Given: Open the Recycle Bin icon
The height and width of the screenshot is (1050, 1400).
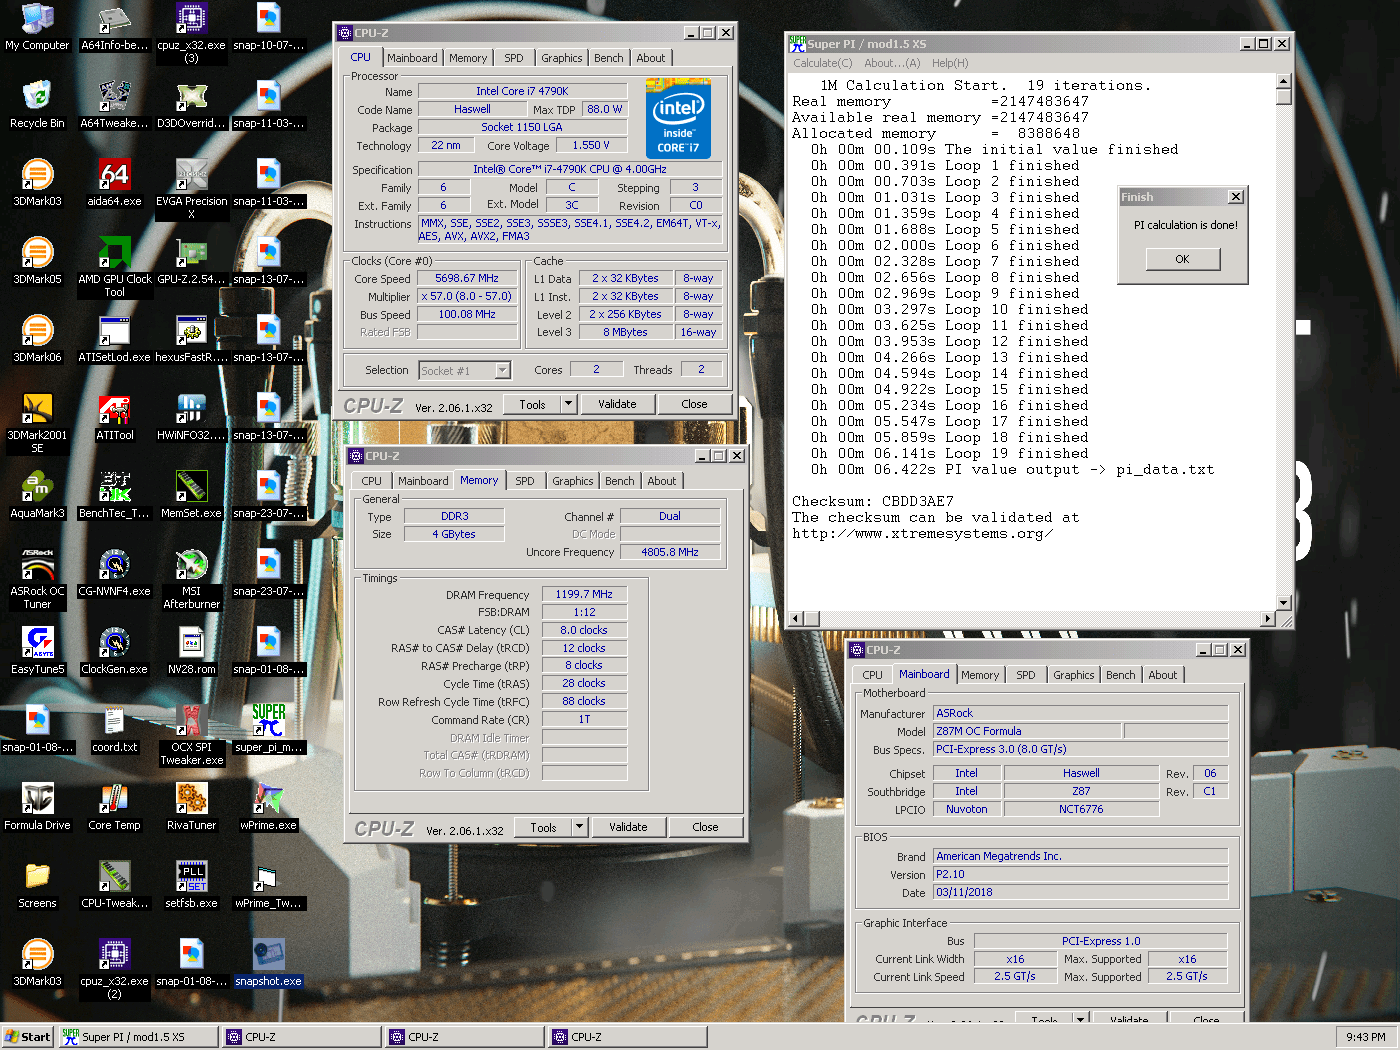Looking at the screenshot, I should tap(37, 106).
